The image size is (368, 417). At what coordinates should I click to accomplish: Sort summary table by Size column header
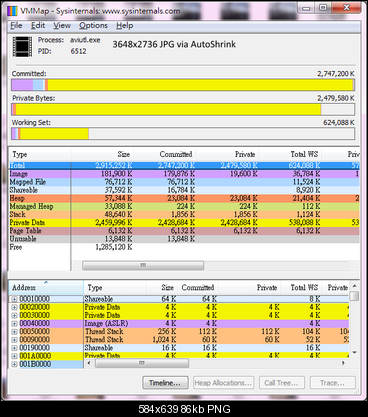click(x=102, y=154)
